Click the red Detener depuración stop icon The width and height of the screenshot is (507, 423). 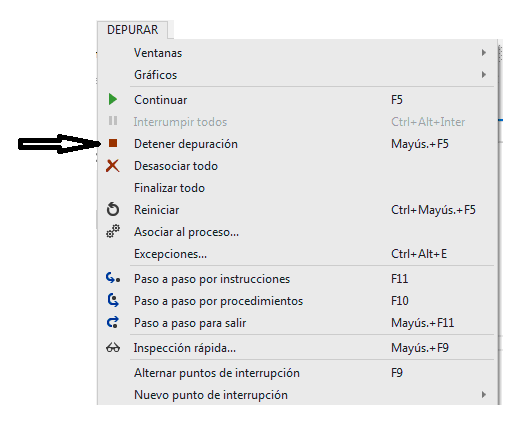pyautogui.click(x=113, y=143)
